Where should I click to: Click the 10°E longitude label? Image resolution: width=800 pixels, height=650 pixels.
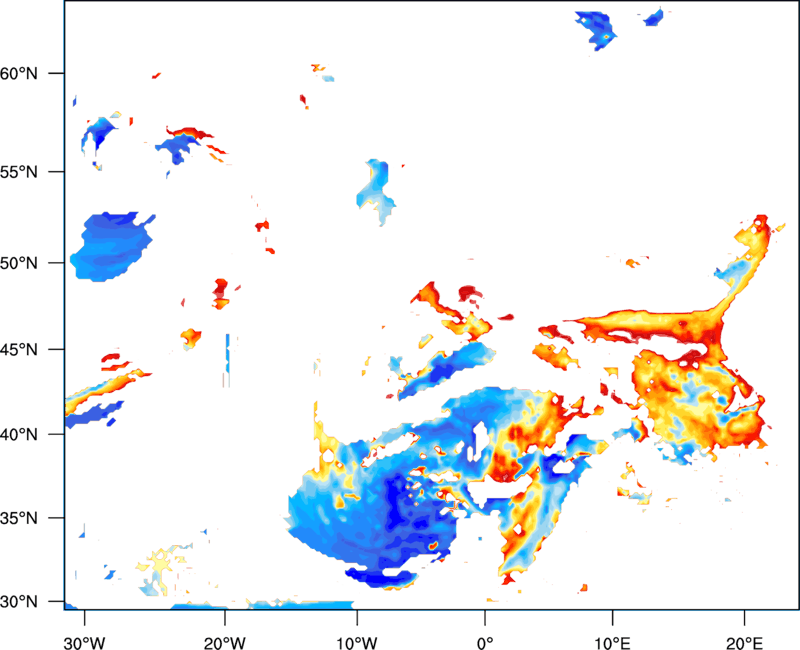(x=612, y=643)
